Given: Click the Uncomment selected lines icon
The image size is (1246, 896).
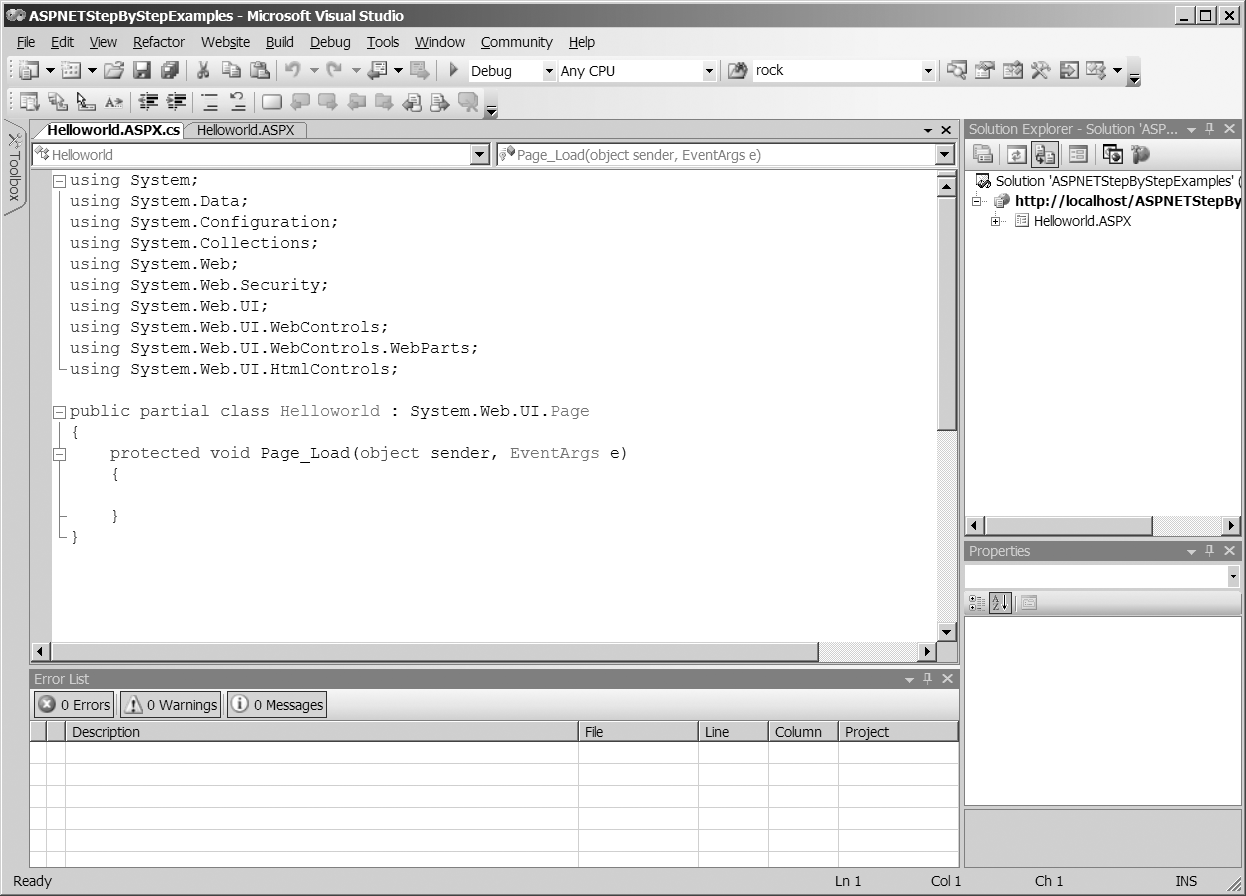Looking at the screenshot, I should (x=238, y=101).
